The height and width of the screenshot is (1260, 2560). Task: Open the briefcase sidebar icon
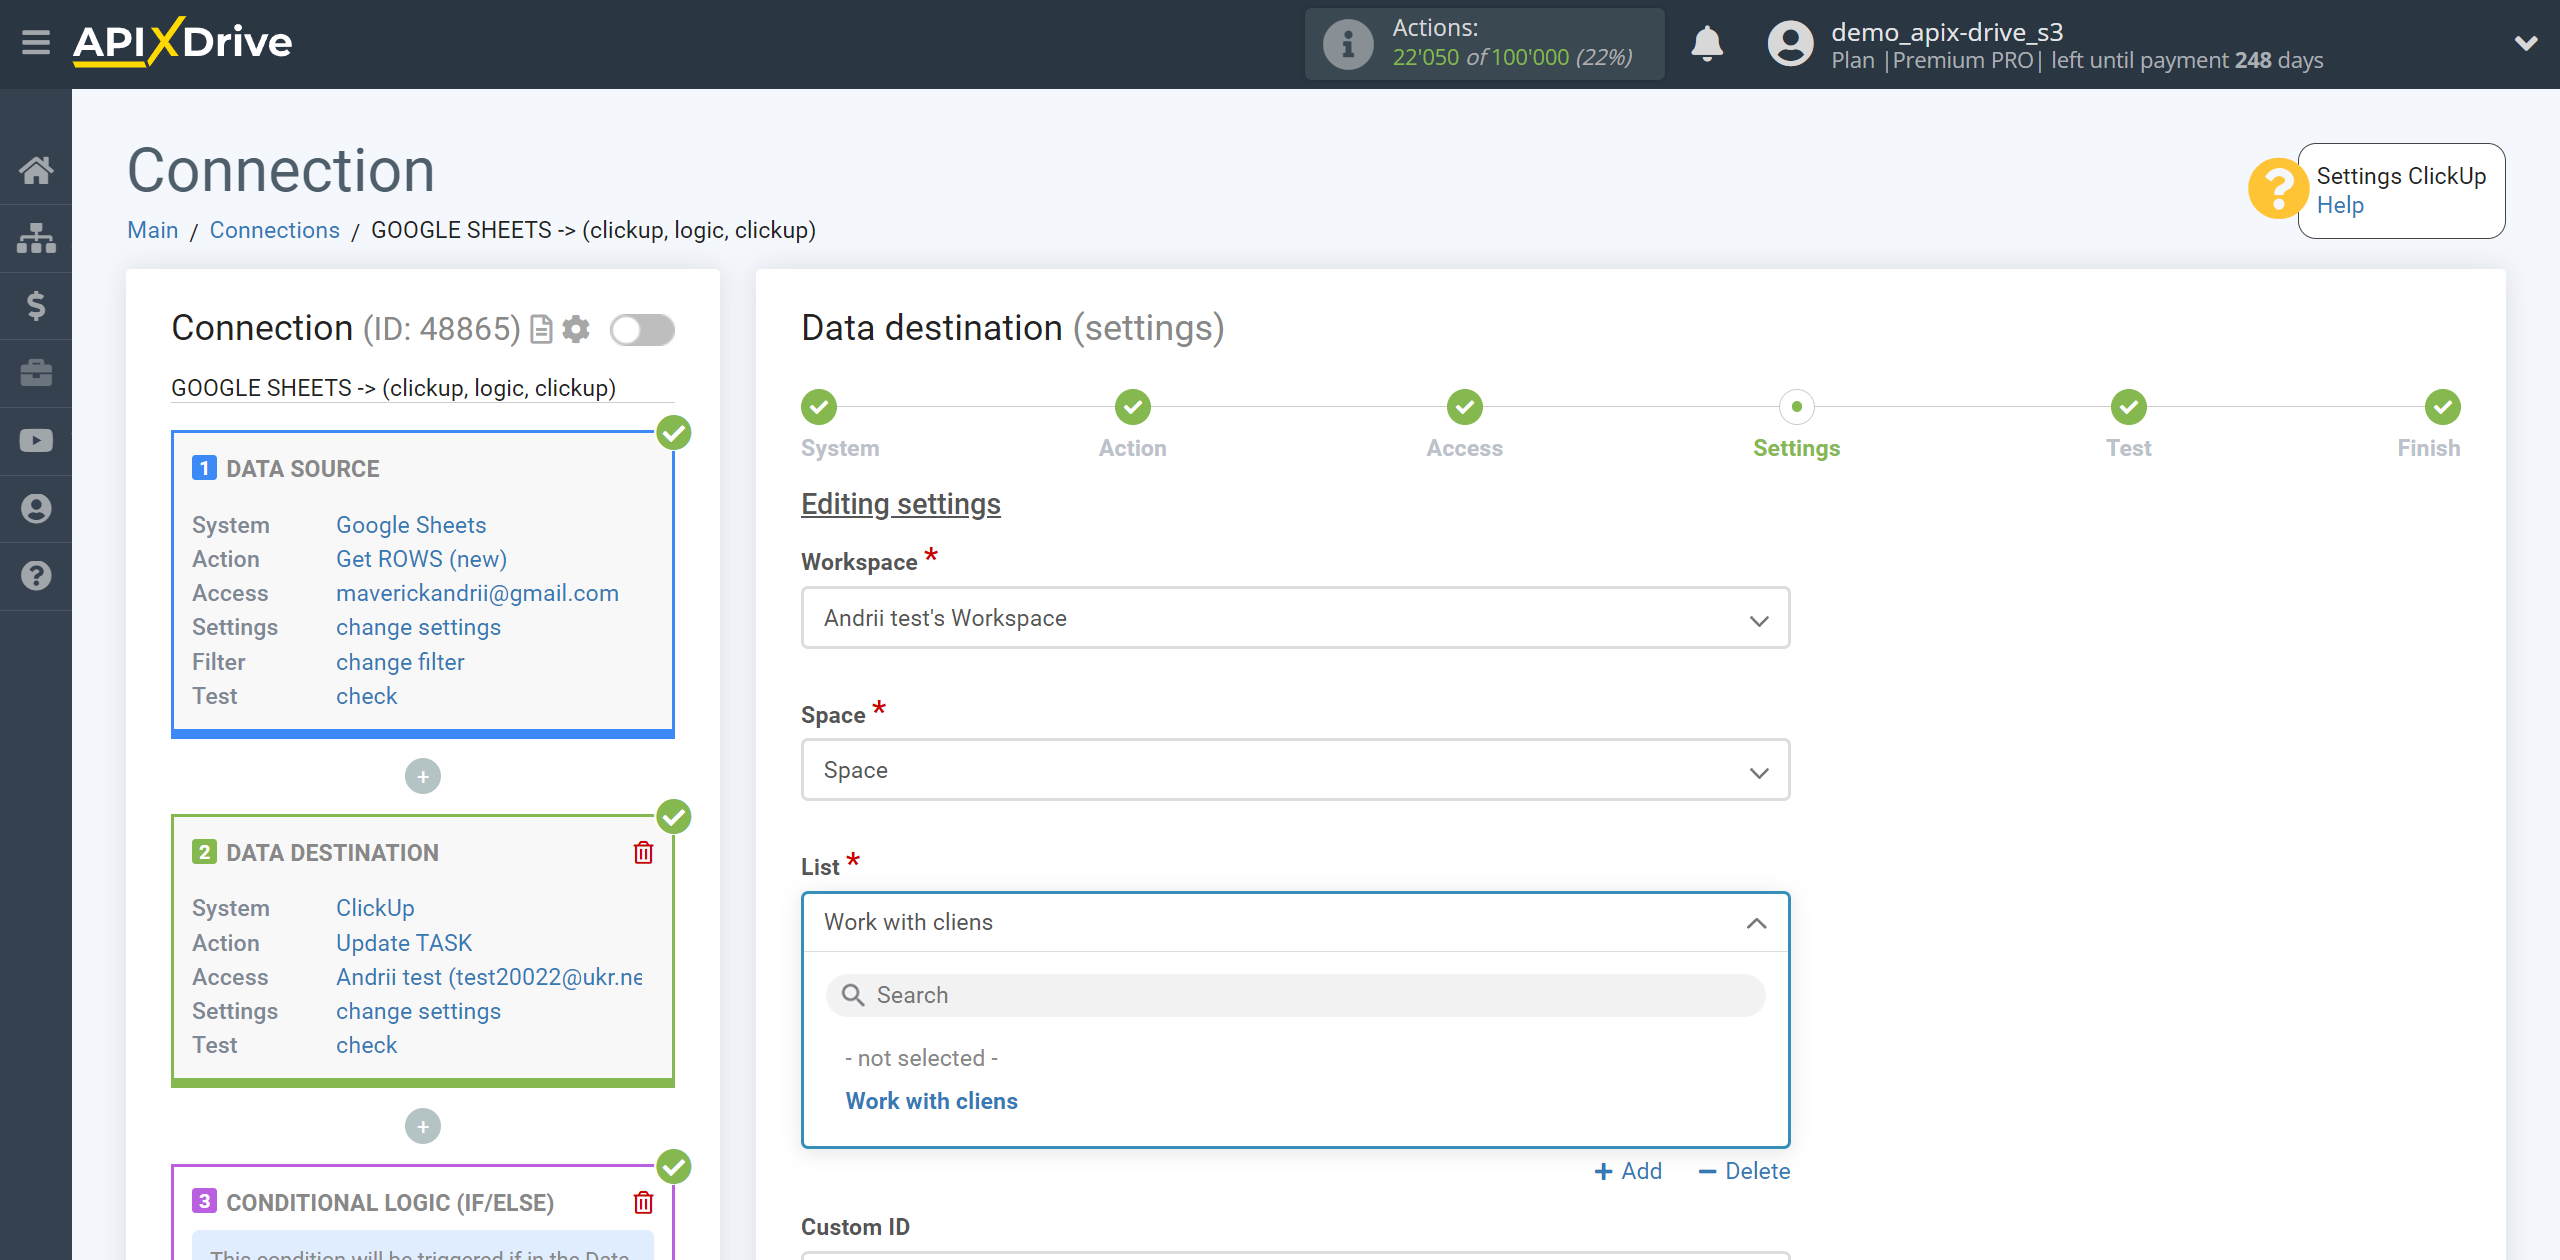pyautogui.click(x=36, y=373)
